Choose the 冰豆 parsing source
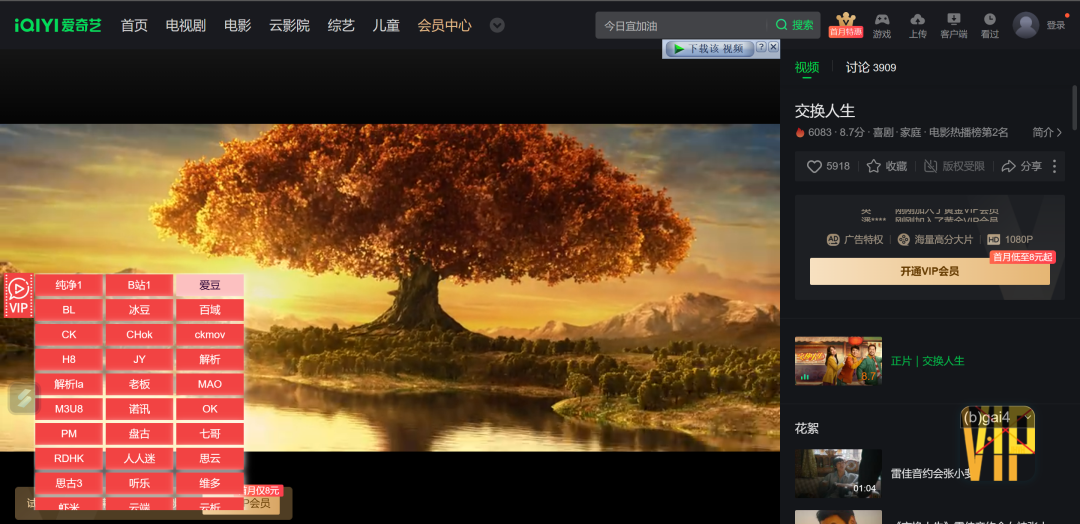 pyautogui.click(x=139, y=310)
